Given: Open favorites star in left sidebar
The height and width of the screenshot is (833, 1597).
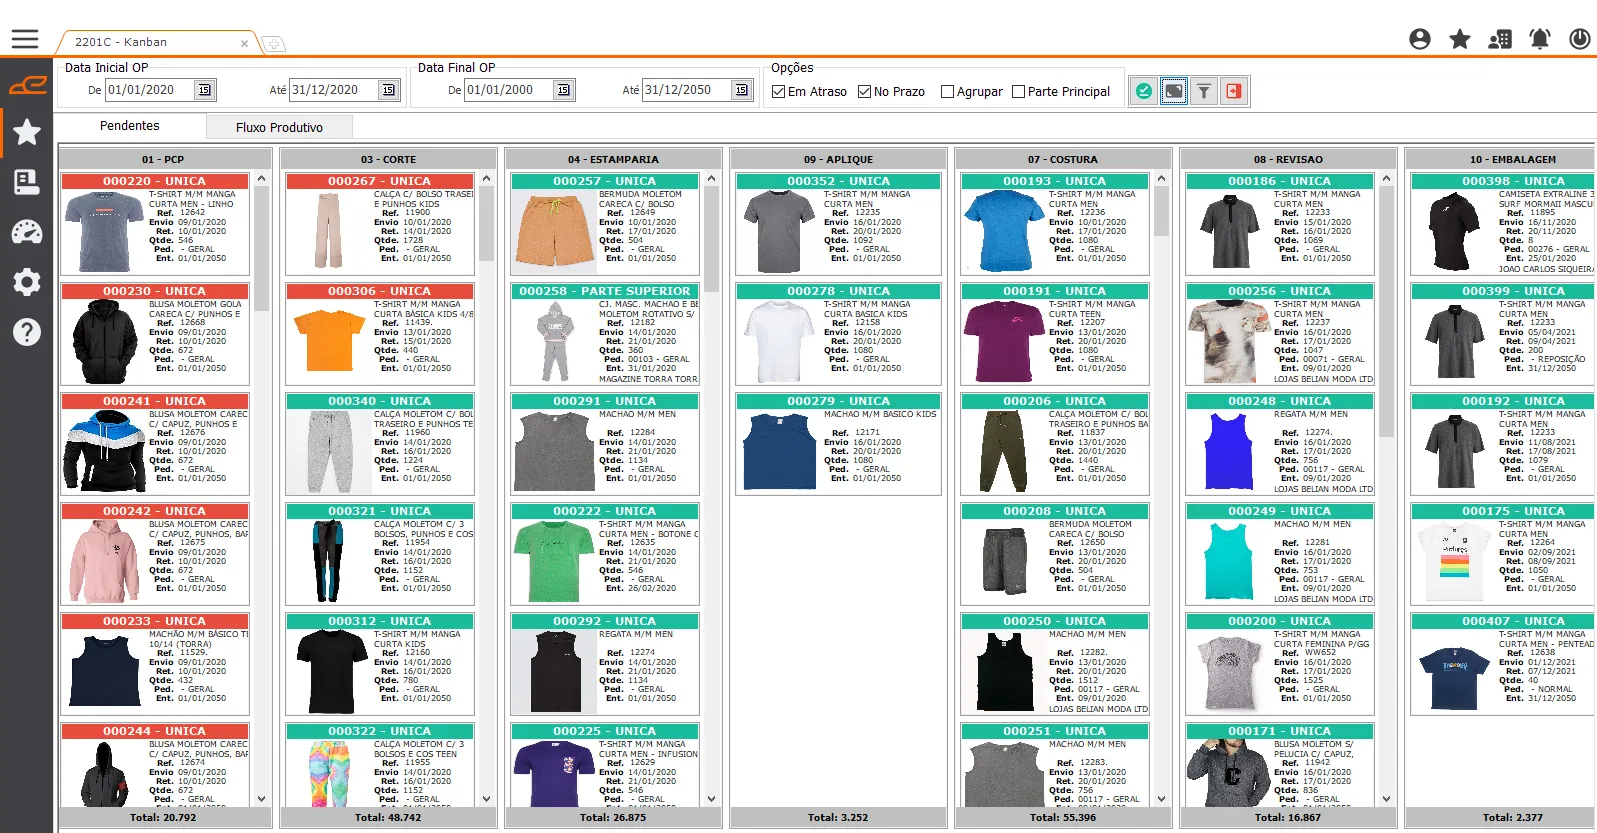Looking at the screenshot, I should (27, 132).
